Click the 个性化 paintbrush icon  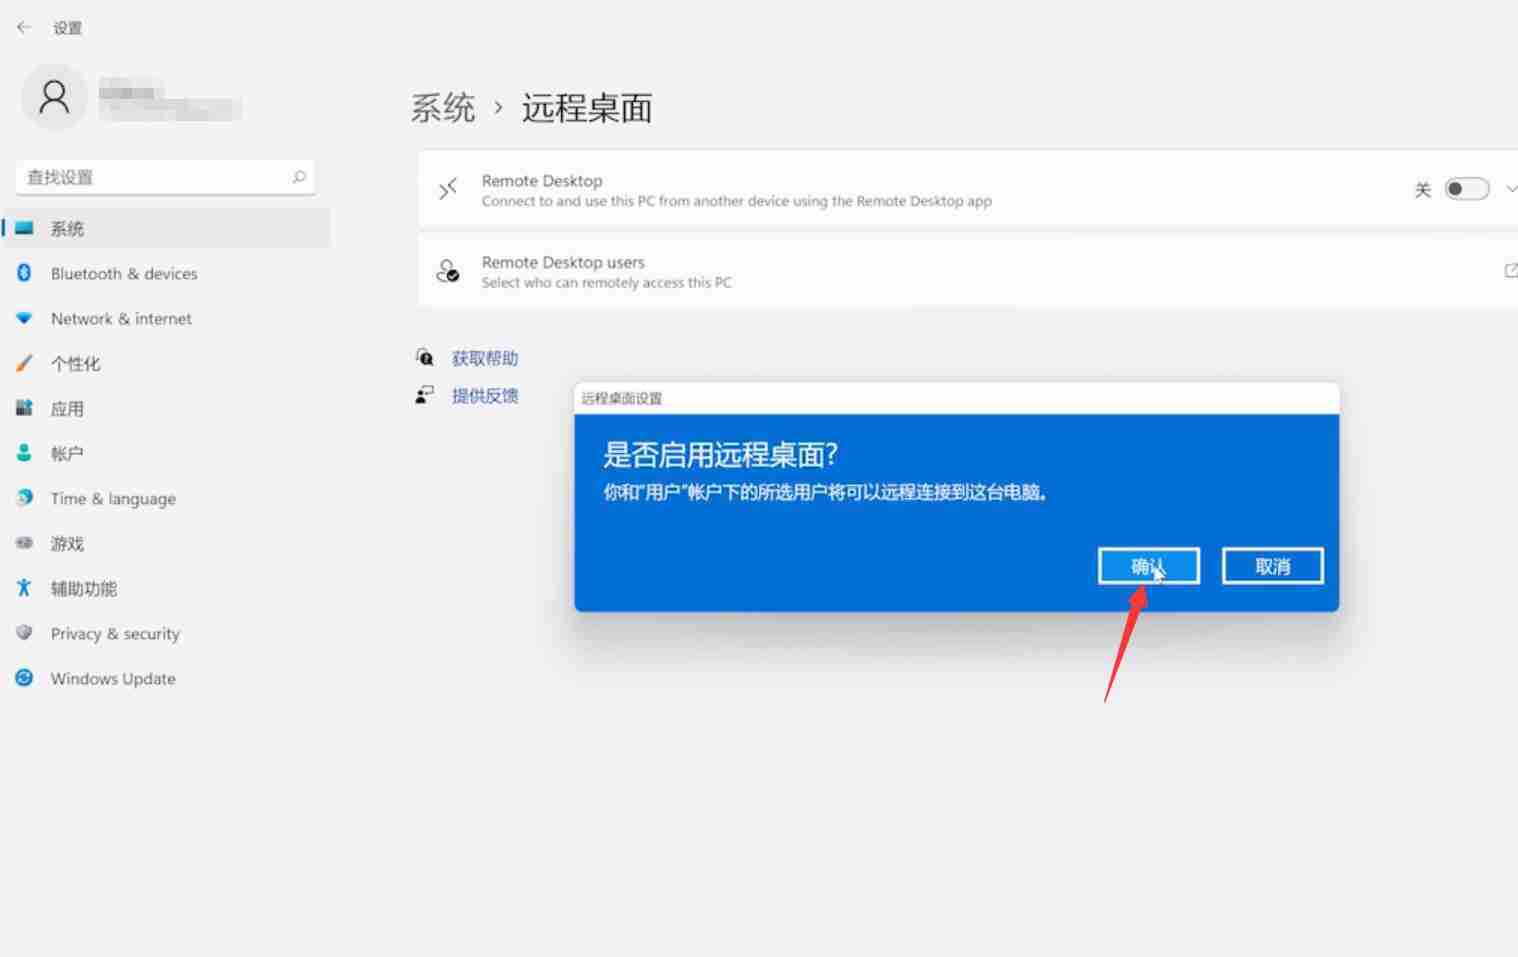24,363
